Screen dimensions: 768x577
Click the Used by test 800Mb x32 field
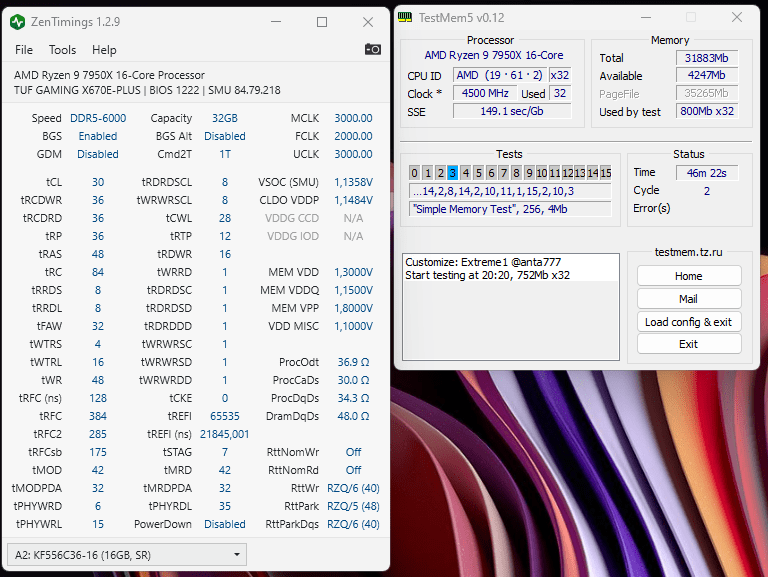[707, 111]
